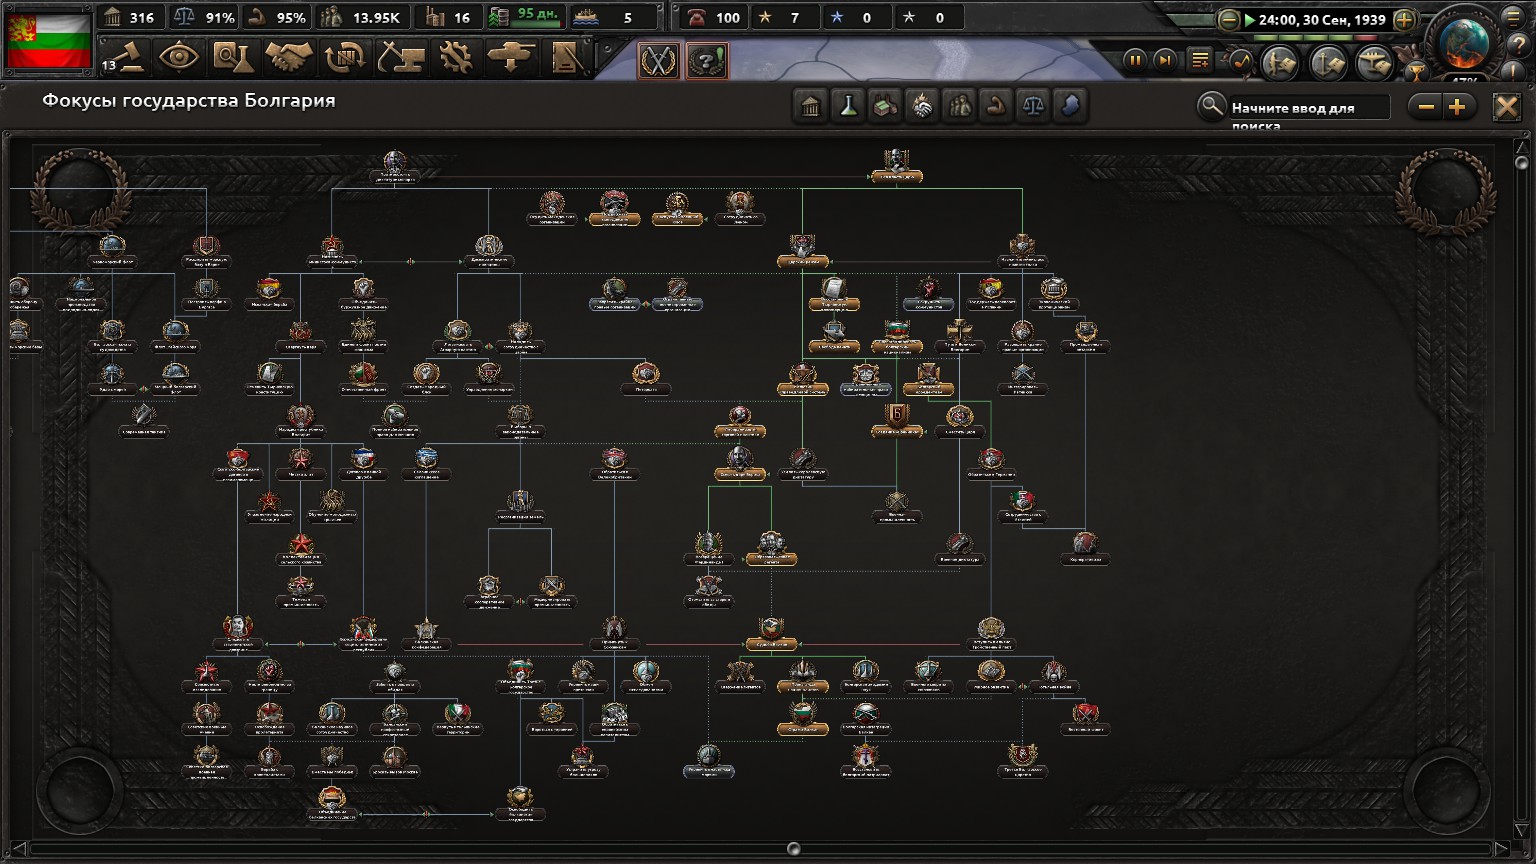Open the achievements trophy icon
Screen dimensions: 1536x864
pos(1416,71)
